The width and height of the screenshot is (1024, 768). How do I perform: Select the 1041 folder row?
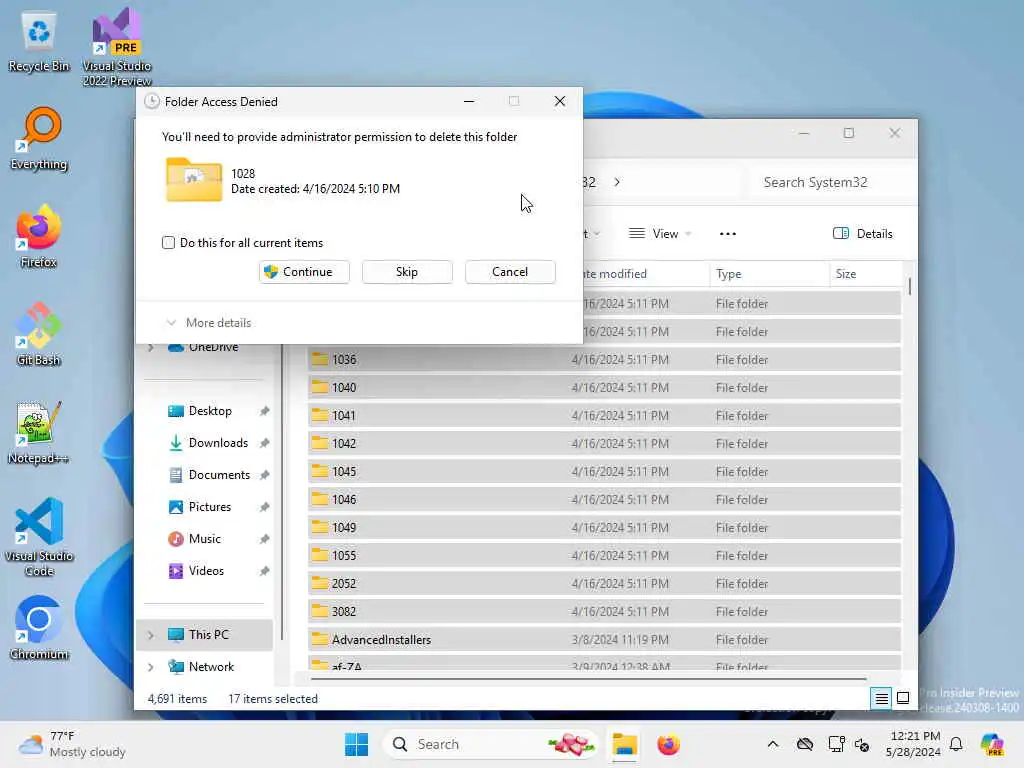pyautogui.click(x=604, y=415)
